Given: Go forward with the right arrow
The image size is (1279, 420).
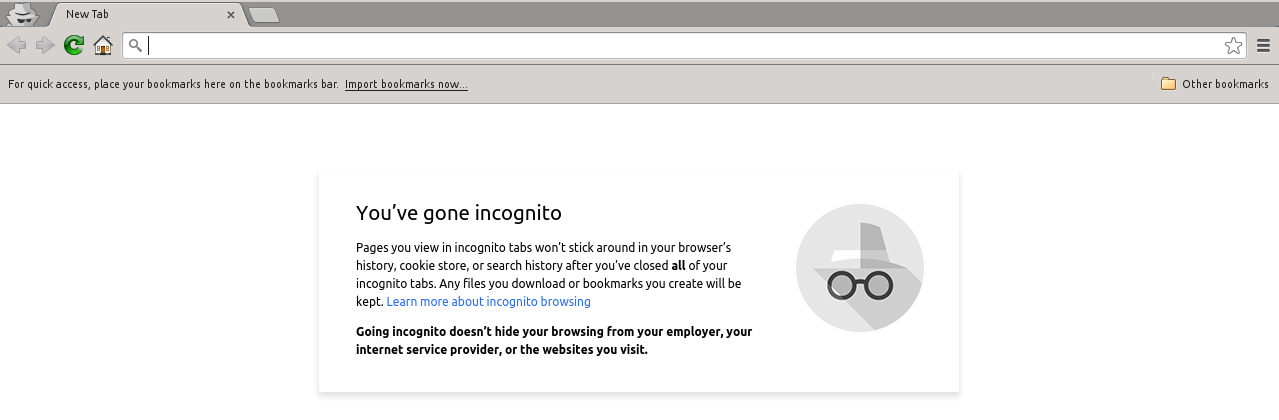Looking at the screenshot, I should coord(45,45).
